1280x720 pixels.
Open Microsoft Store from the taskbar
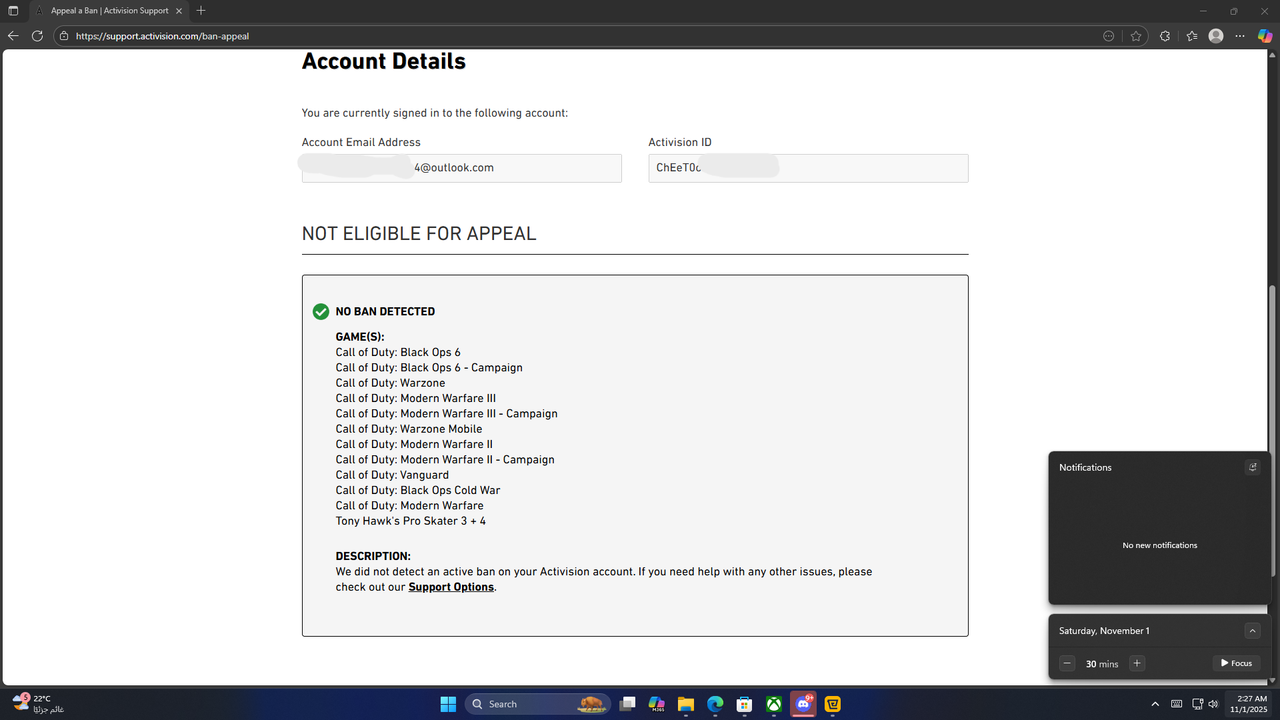[744, 704]
